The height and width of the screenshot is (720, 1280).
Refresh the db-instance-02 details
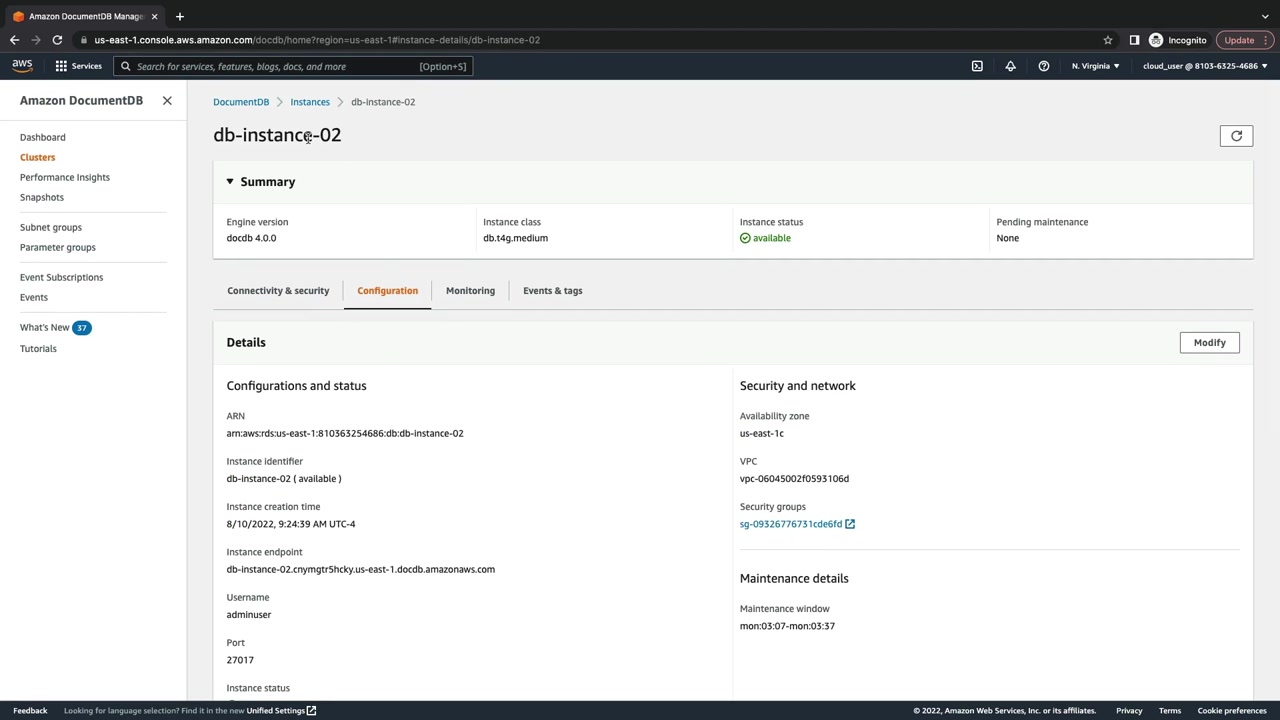(x=1236, y=136)
